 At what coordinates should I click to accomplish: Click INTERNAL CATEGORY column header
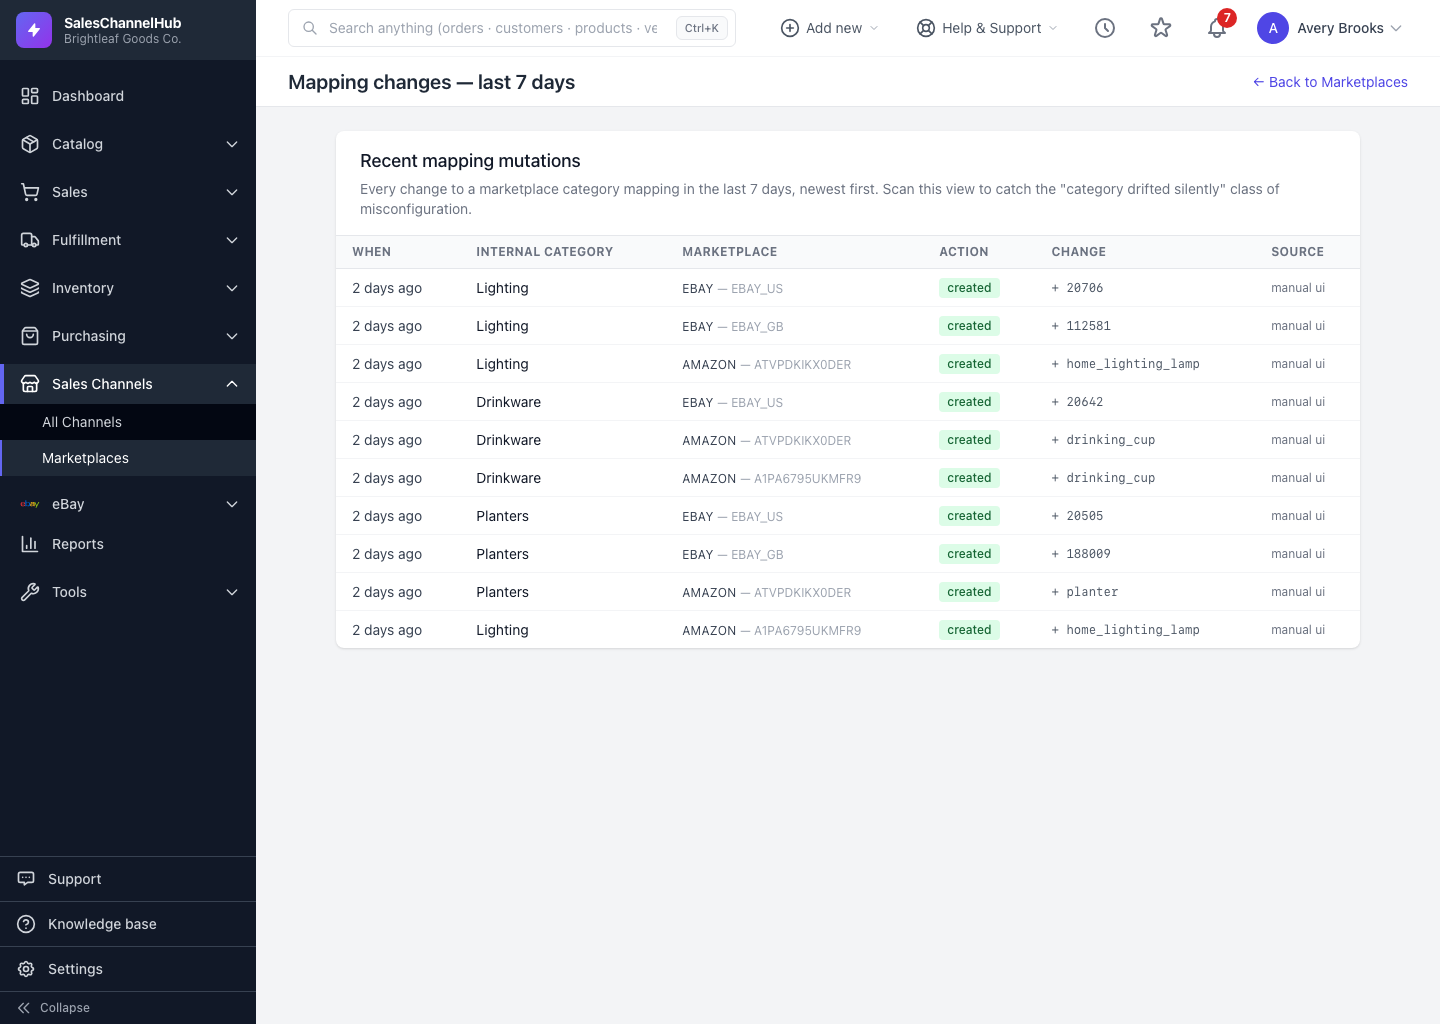(x=545, y=252)
